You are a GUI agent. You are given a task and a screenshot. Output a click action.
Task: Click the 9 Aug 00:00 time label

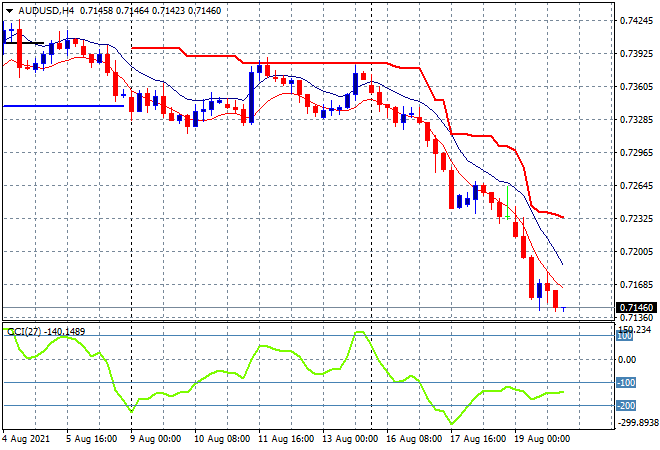tap(155, 439)
